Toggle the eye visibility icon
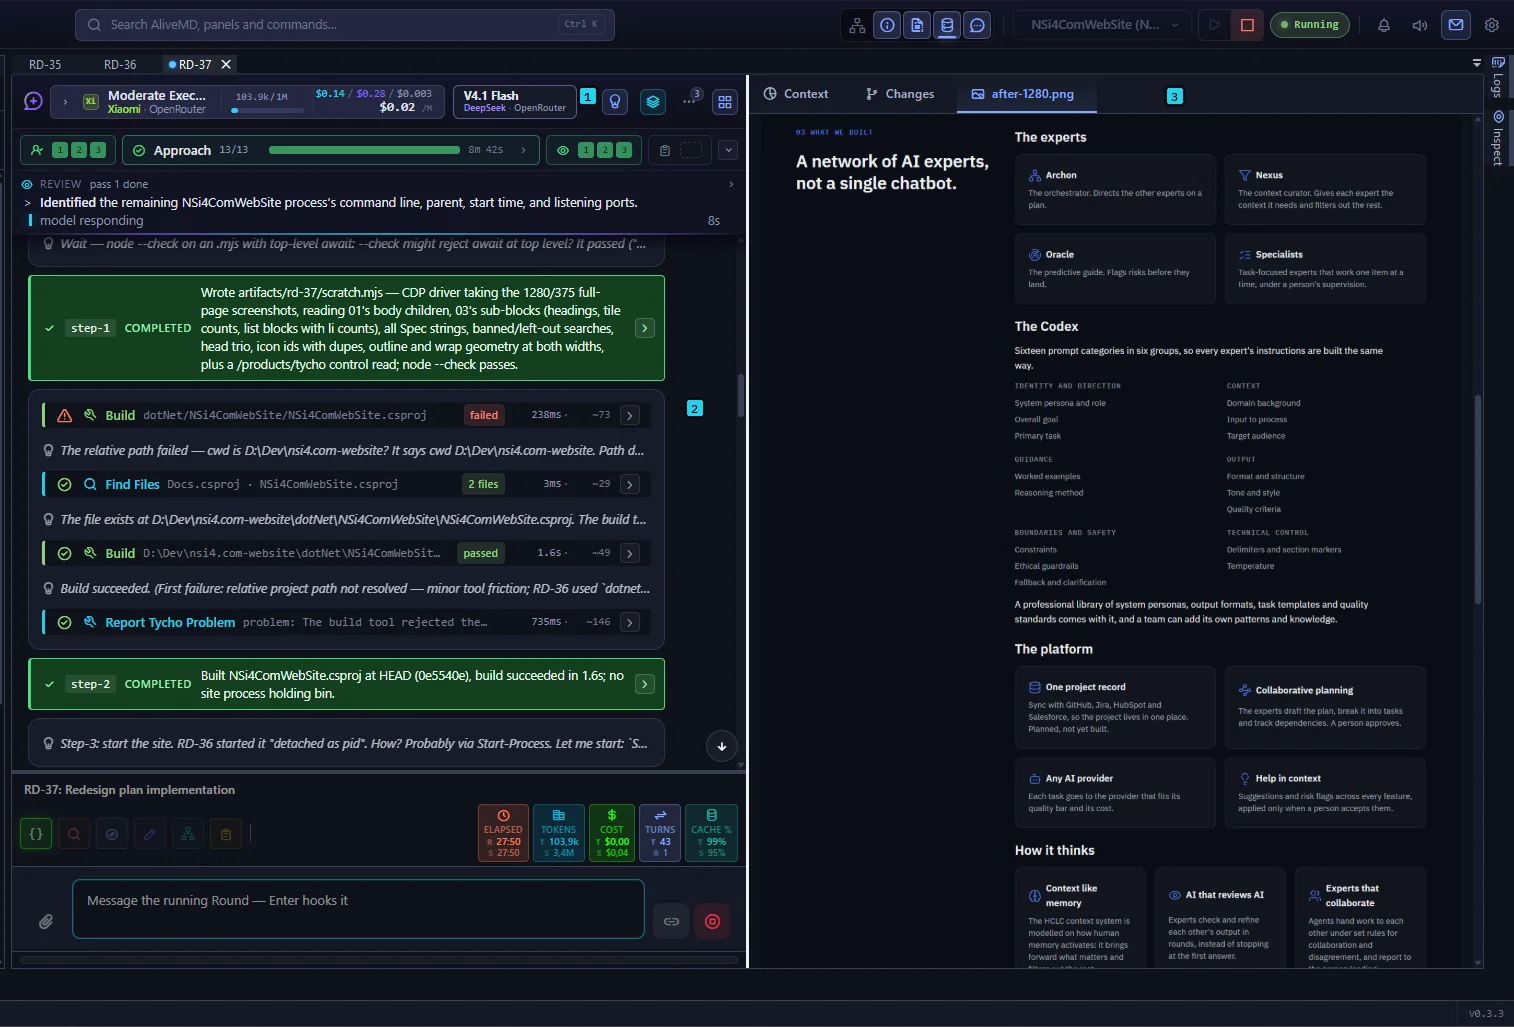1514x1027 pixels. pyautogui.click(x=563, y=150)
